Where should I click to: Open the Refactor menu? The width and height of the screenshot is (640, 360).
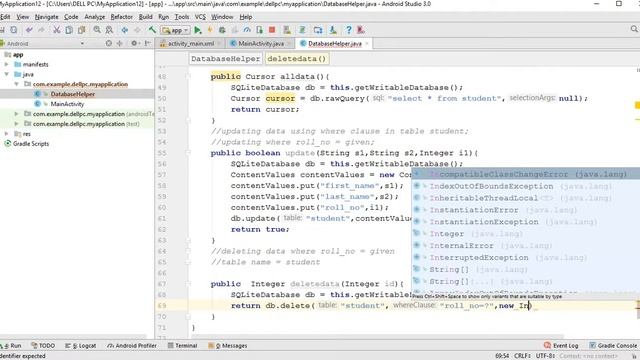coord(122,17)
